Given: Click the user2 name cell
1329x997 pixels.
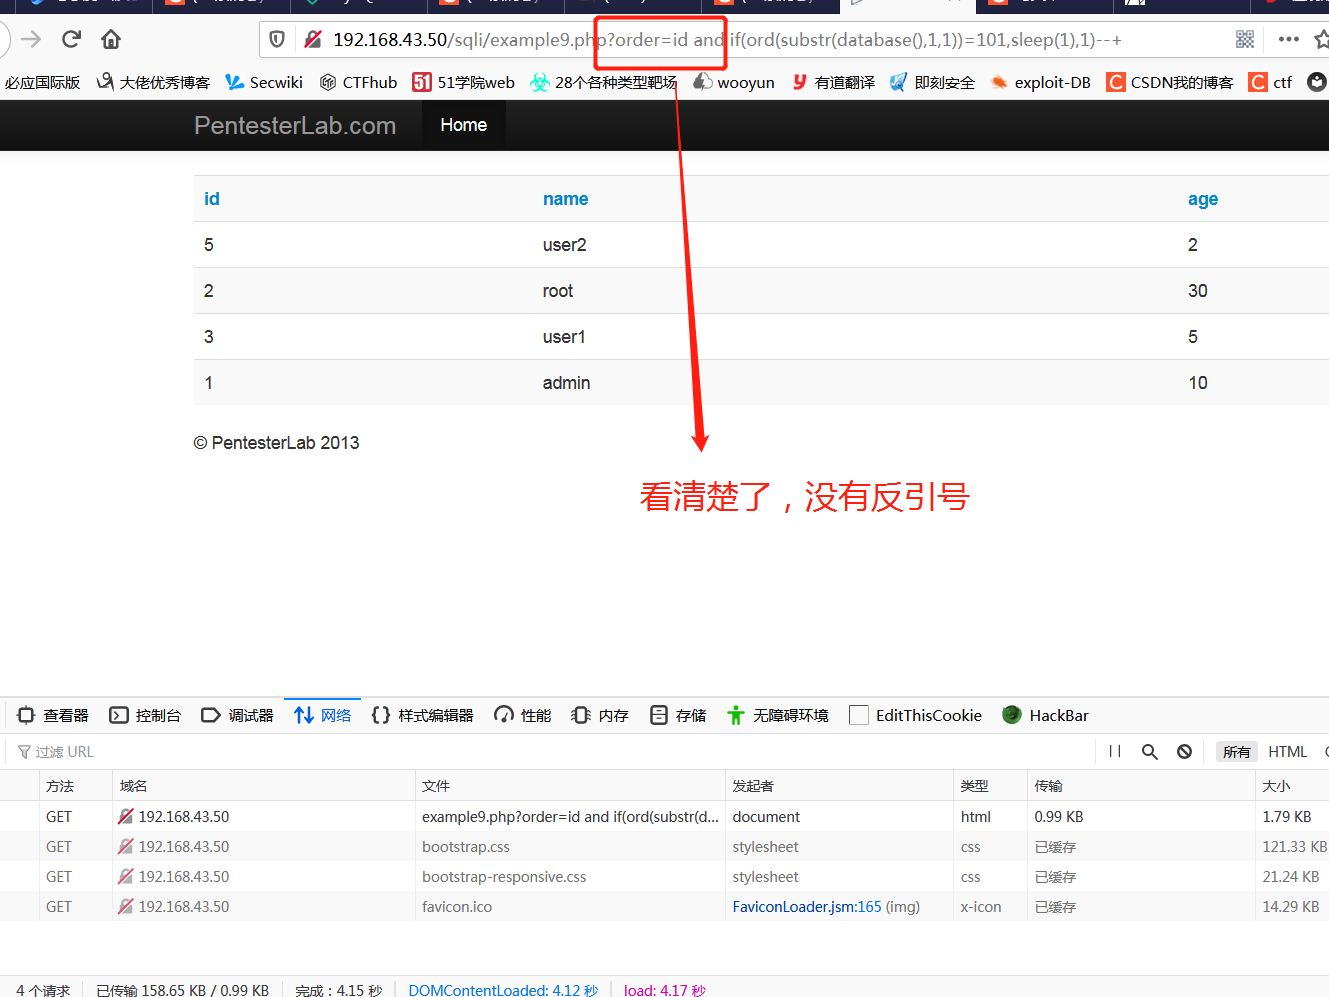Looking at the screenshot, I should pos(565,245).
